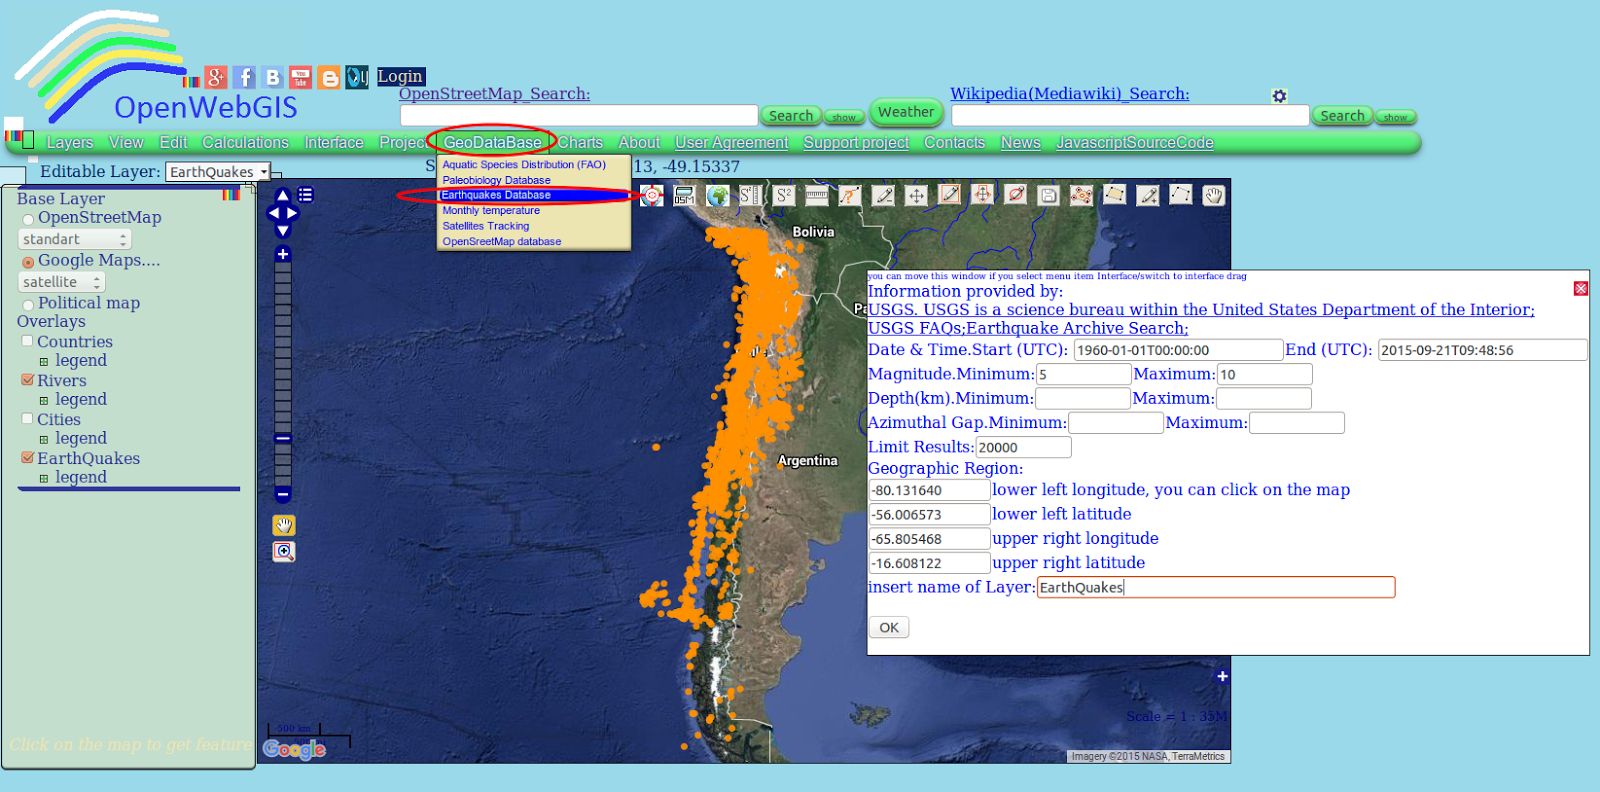Open the Layers menu

click(70, 143)
